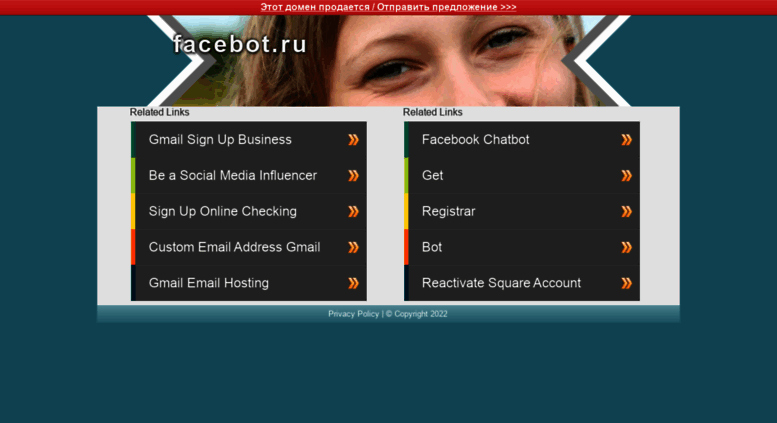Click the left column Related Links heading above Gmail Sign Up Business
This screenshot has height=423, width=777.
click(x=160, y=112)
